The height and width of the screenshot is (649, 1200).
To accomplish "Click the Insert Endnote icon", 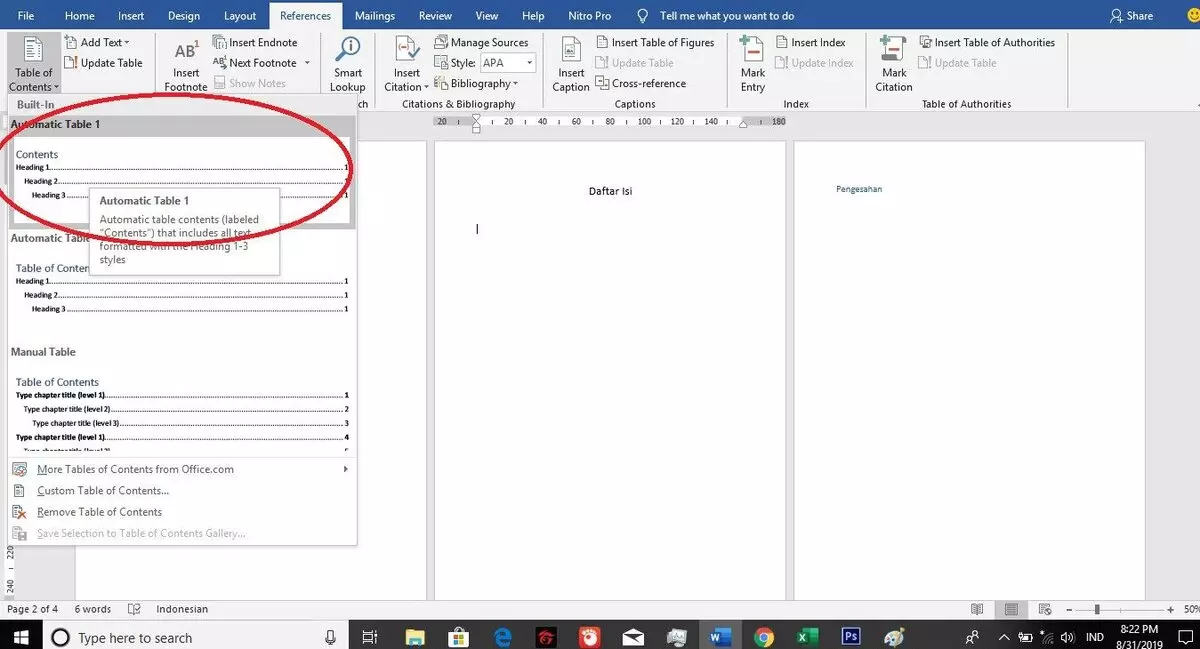I will pos(220,42).
